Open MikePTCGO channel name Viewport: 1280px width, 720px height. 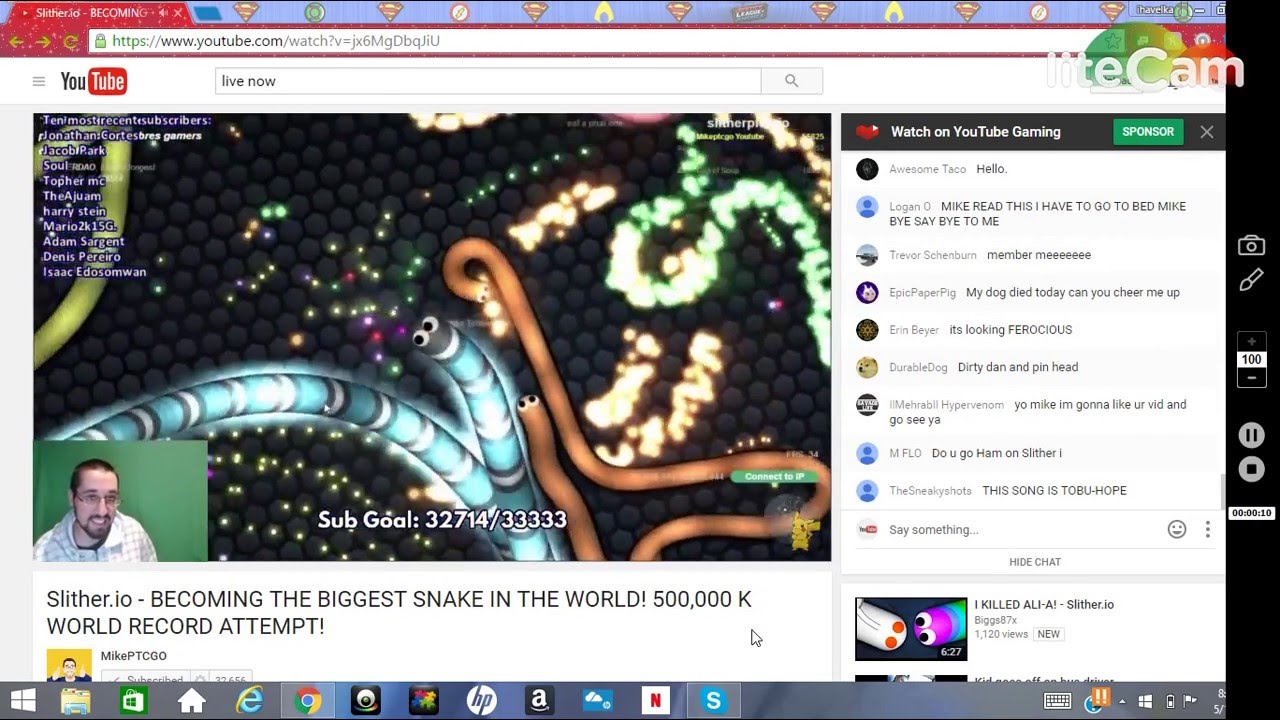click(133, 656)
